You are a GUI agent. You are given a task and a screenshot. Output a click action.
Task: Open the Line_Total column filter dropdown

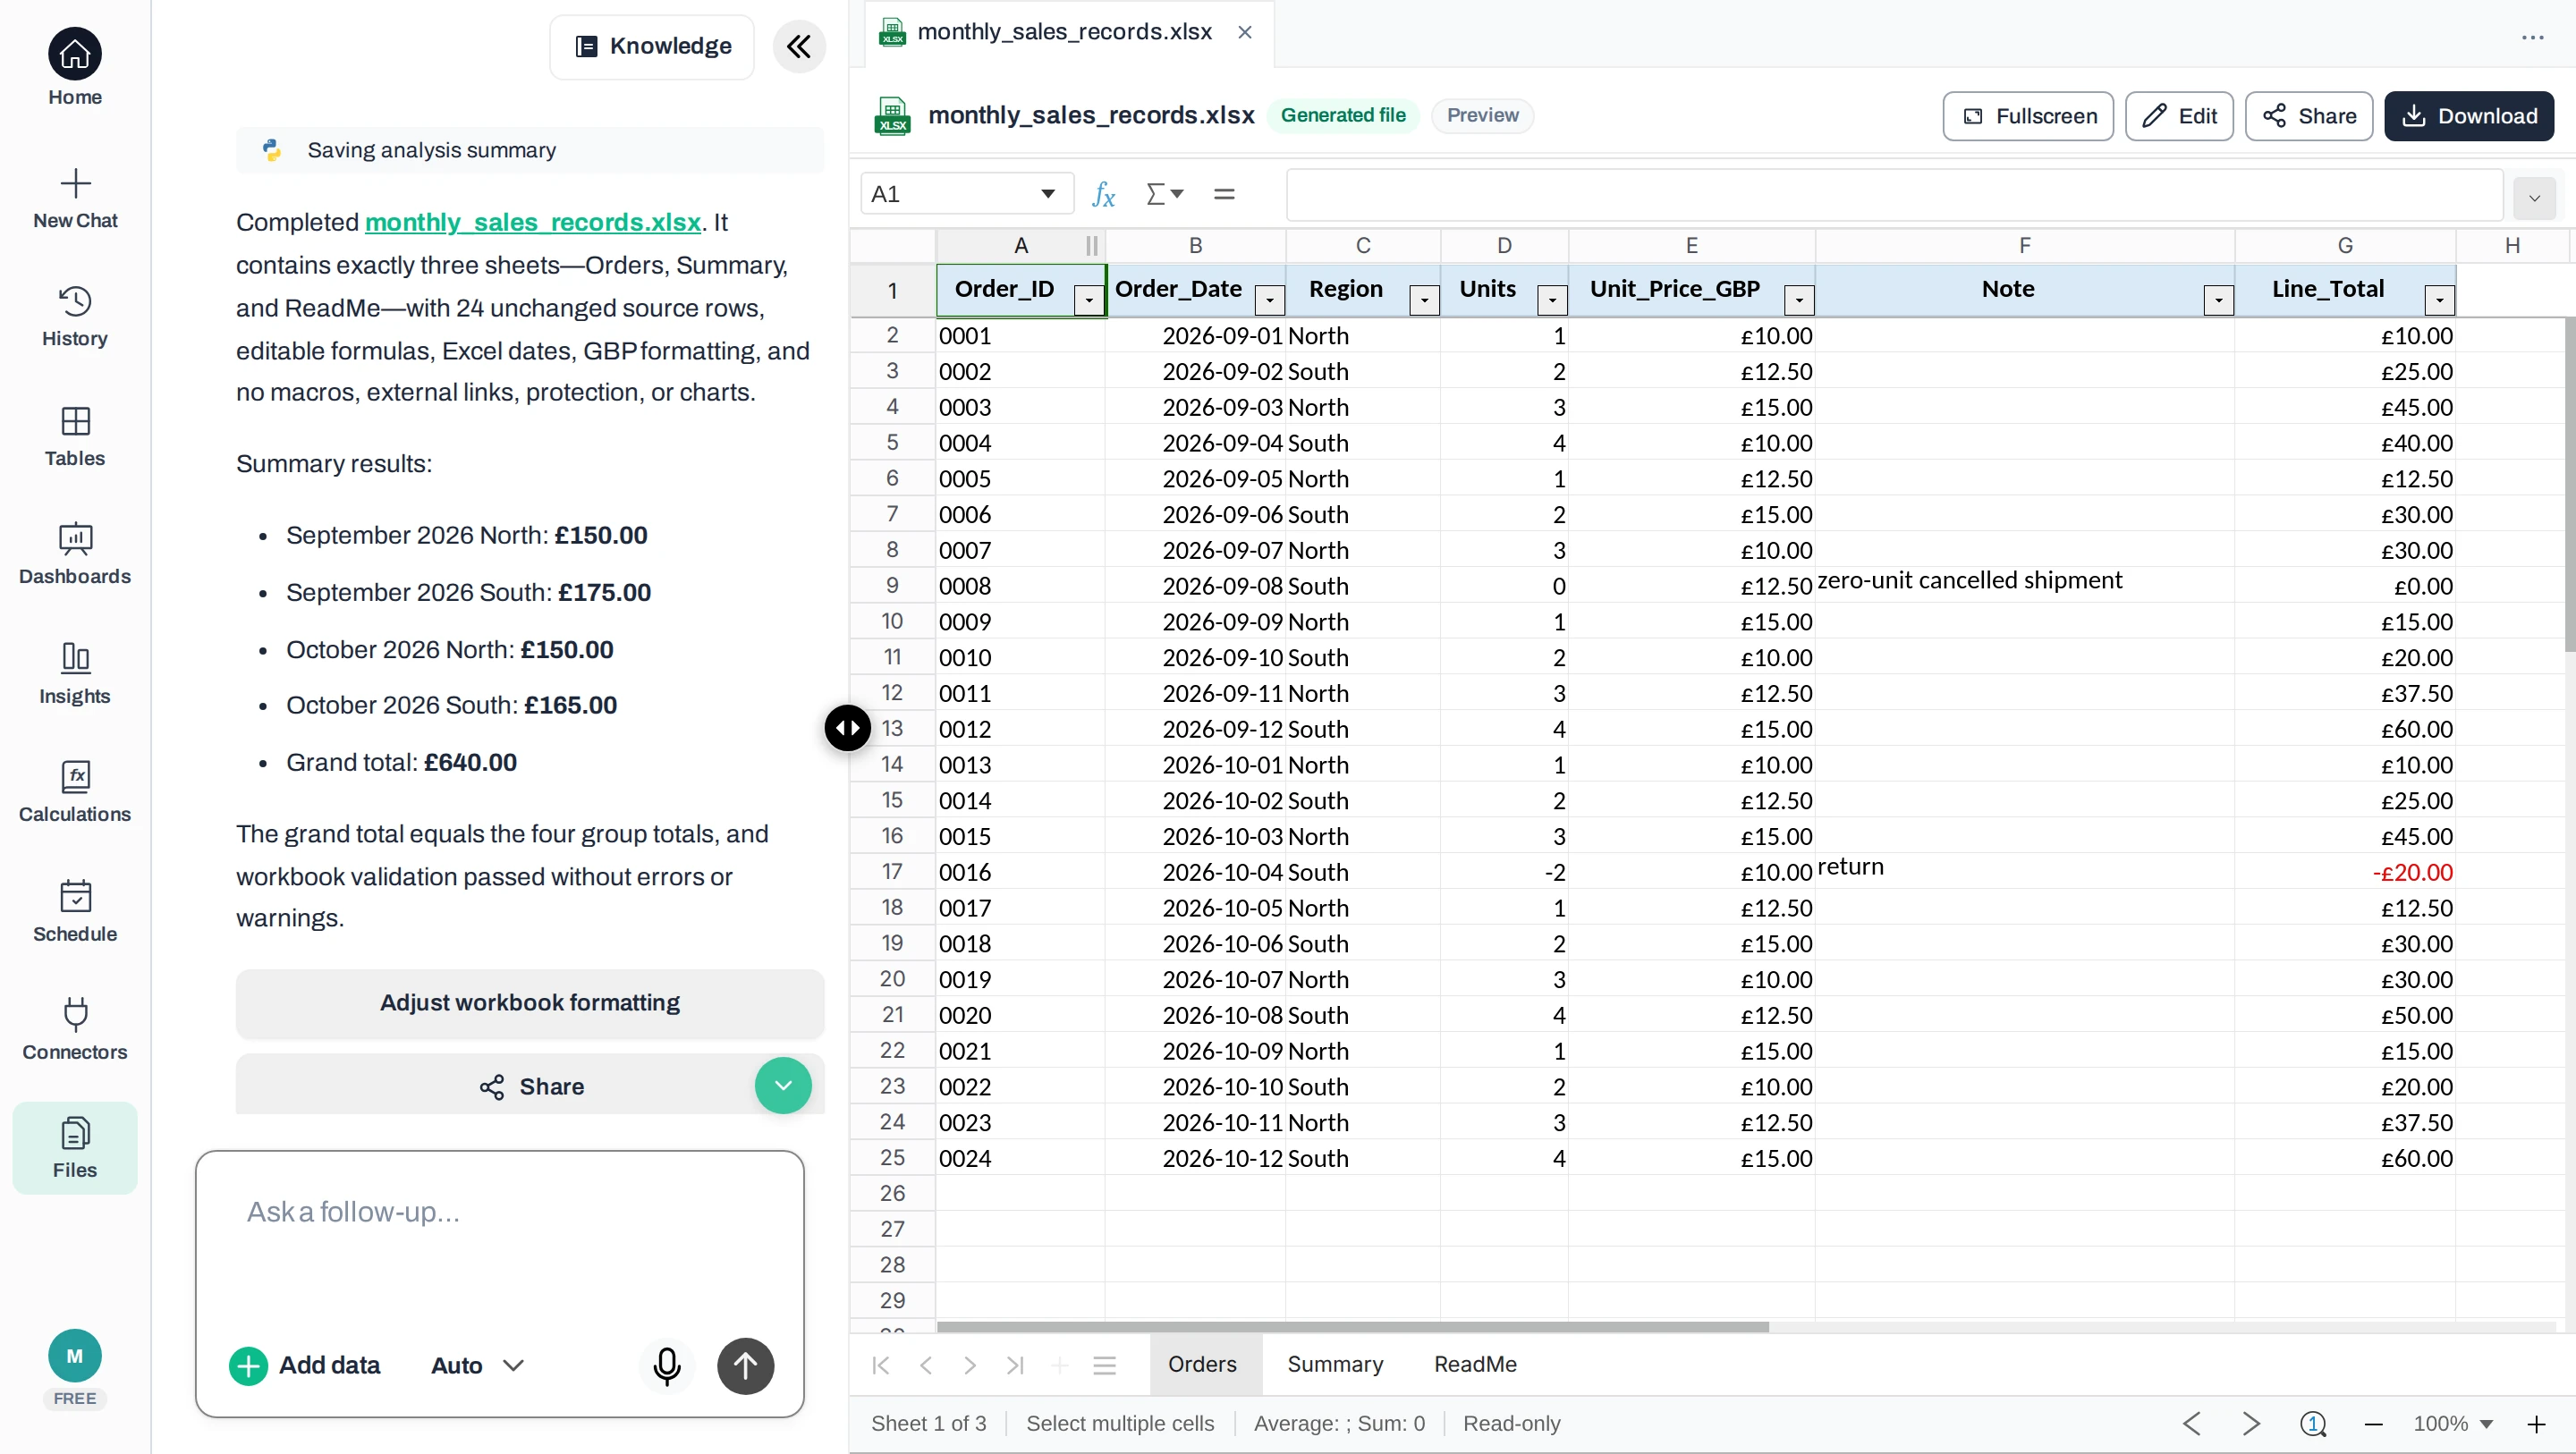point(2440,299)
